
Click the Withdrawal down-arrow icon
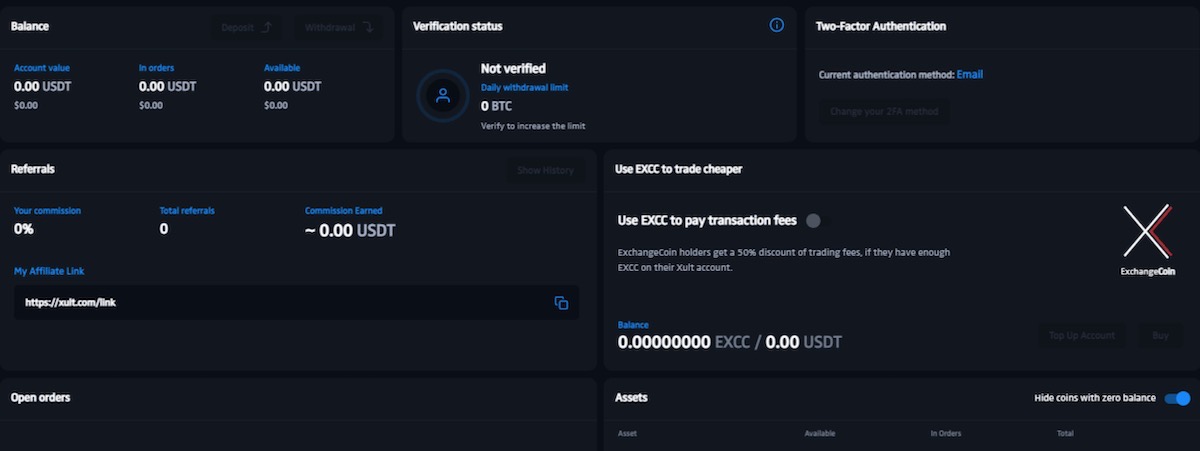pos(367,27)
